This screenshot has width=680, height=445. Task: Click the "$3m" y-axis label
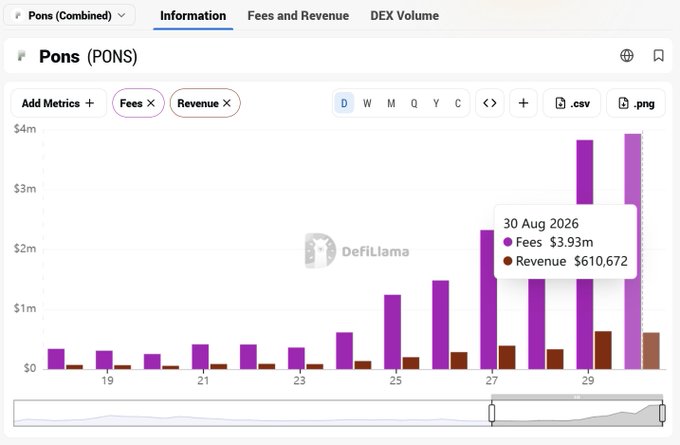(x=25, y=189)
